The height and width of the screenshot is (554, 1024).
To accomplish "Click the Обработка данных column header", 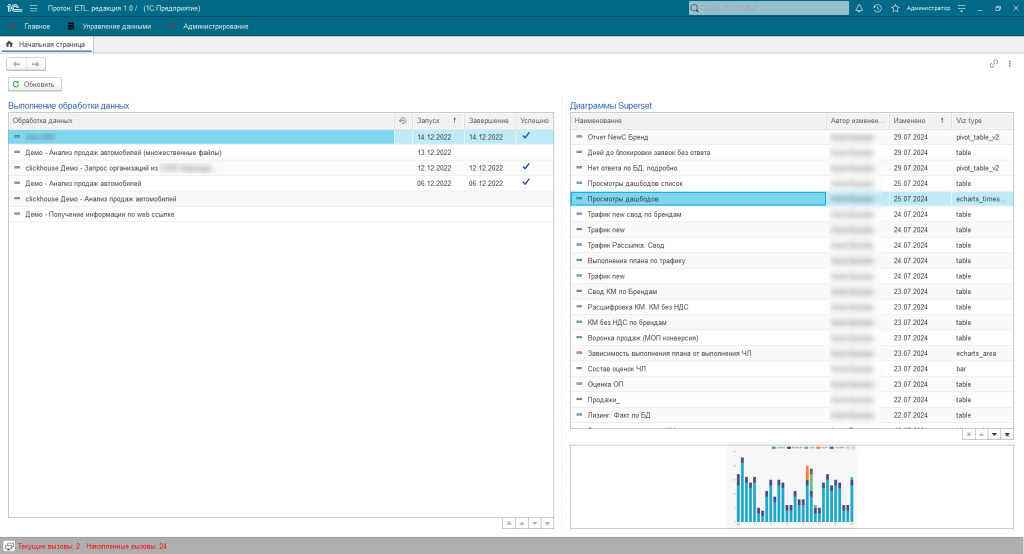I will (201, 121).
